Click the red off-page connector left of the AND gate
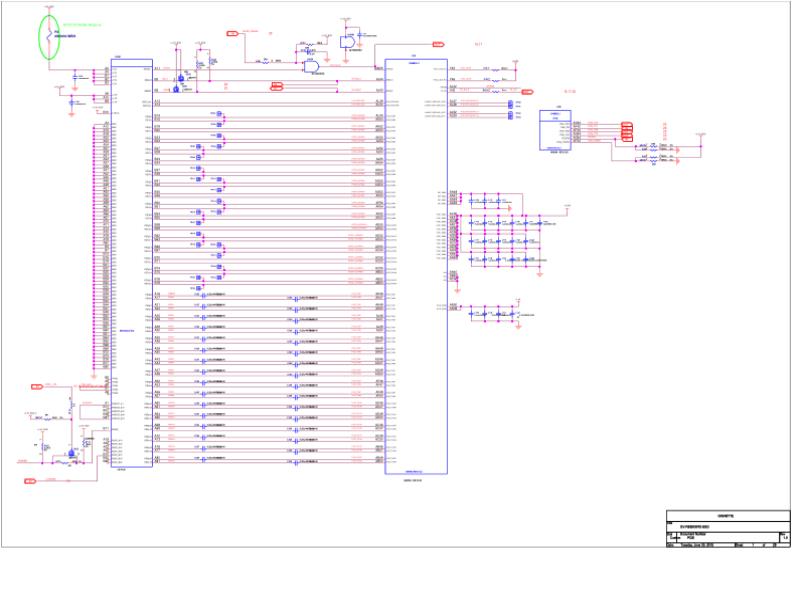This screenshot has height=600, width=800. [x=232, y=34]
